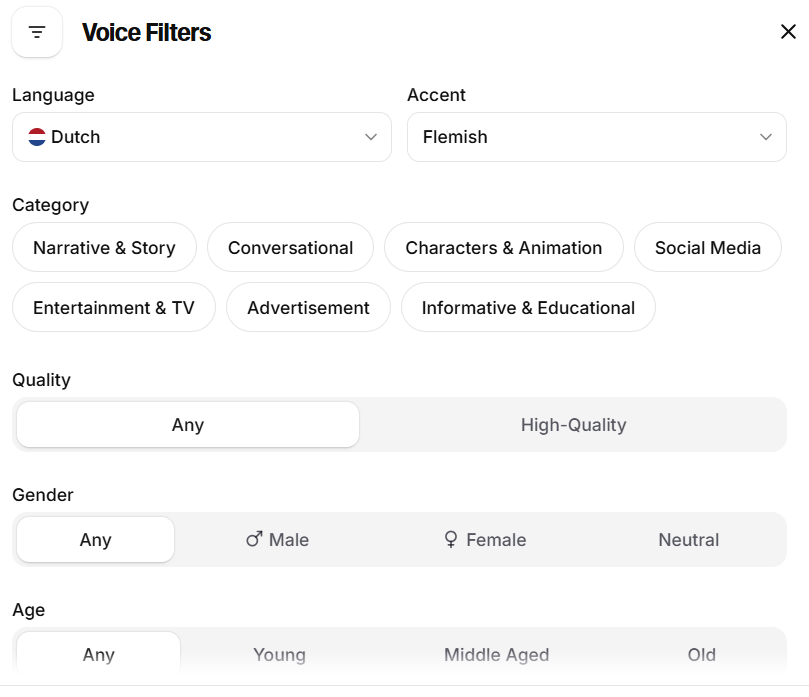This screenshot has height=697, width=809.
Task: Select Neutral gender option
Action: pos(688,540)
